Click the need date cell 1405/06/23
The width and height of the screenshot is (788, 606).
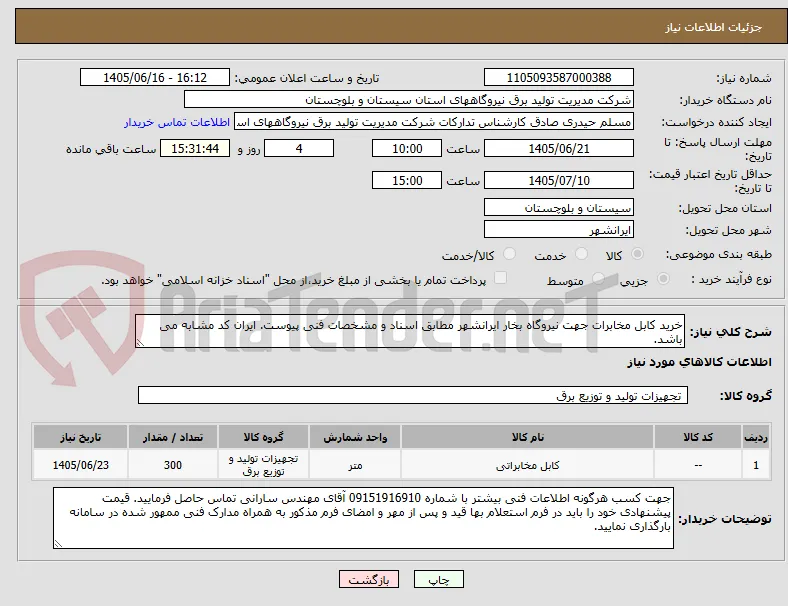[80, 465]
